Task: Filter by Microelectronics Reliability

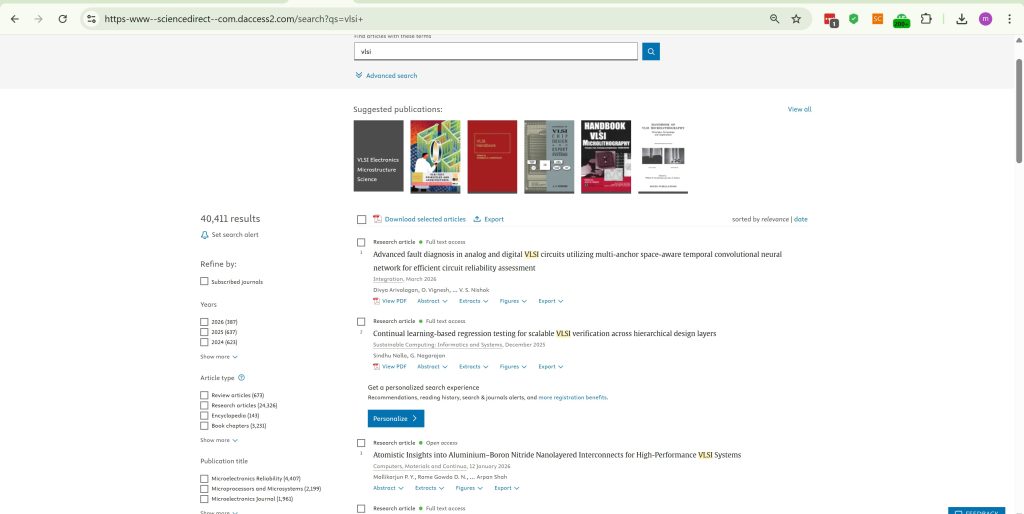Action: click(204, 479)
